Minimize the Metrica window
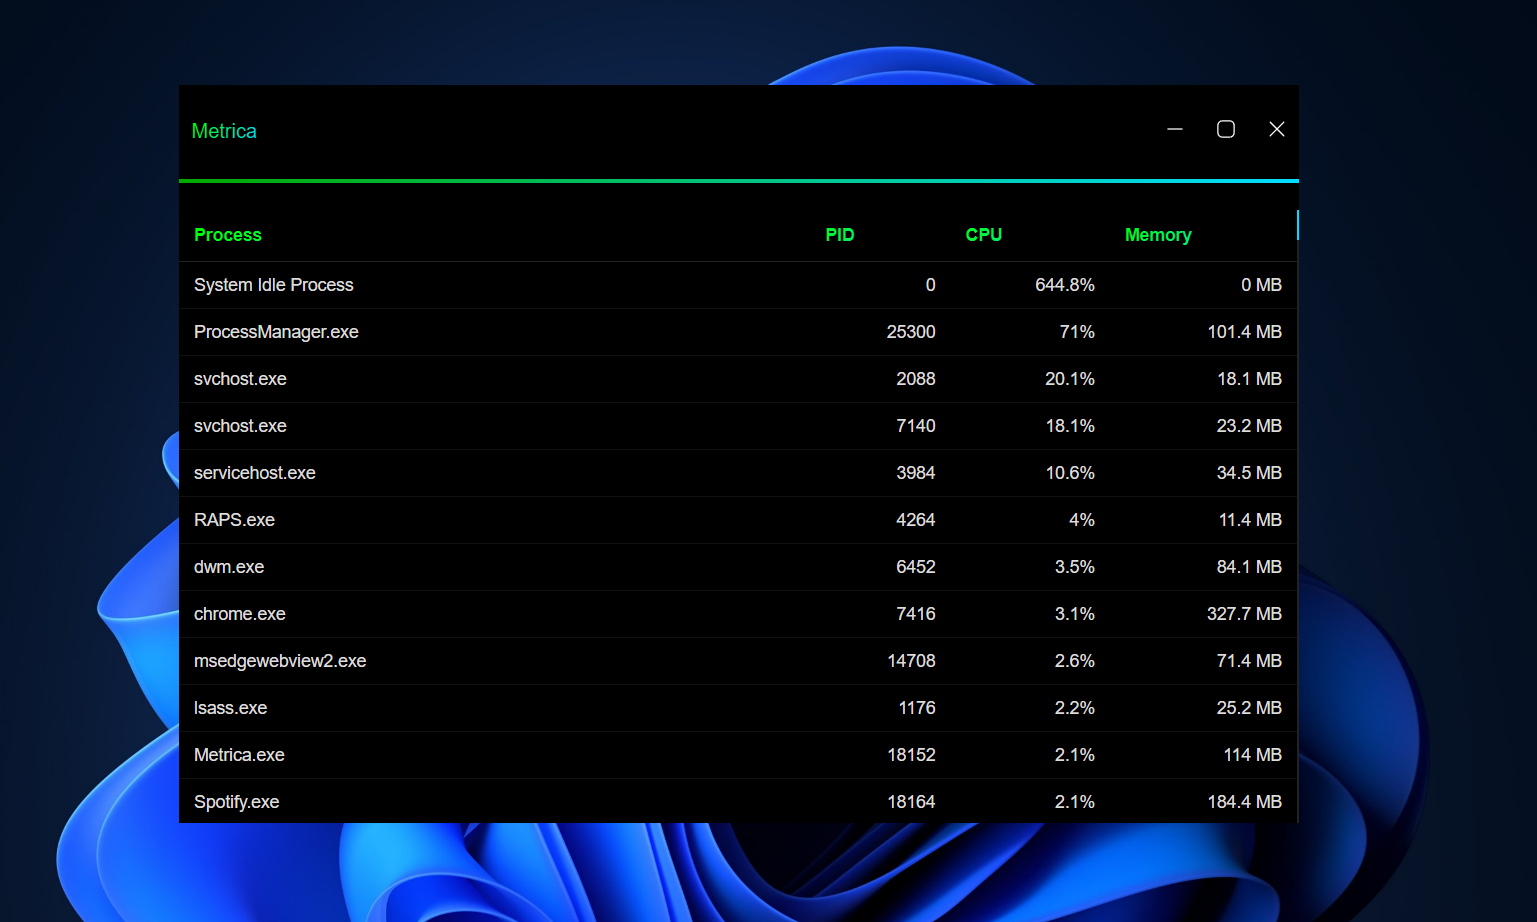Screen dimensions: 1537x922 1174,129
